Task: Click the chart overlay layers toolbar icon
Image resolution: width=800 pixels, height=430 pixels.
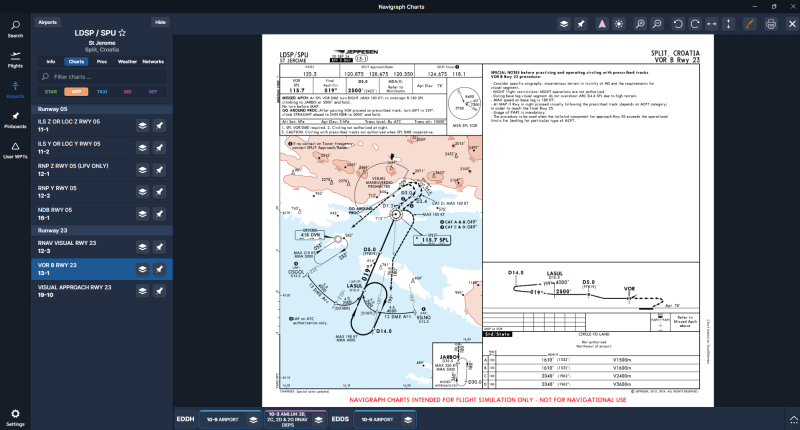Action: click(x=564, y=24)
